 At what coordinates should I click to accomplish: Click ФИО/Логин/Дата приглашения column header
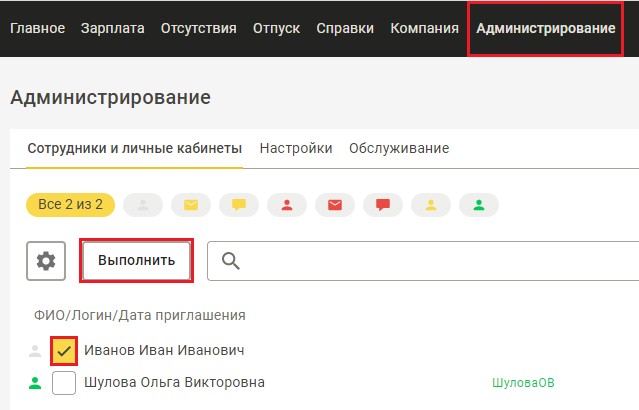click(140, 315)
